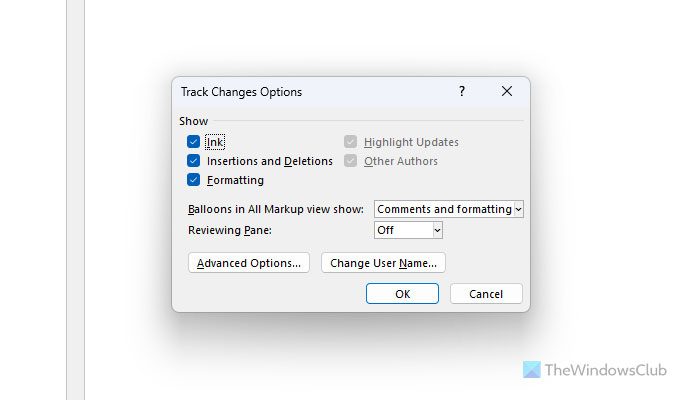Screen dimensions: 700x400
Task: Click the Reviewing Pane label
Action: (x=230, y=230)
